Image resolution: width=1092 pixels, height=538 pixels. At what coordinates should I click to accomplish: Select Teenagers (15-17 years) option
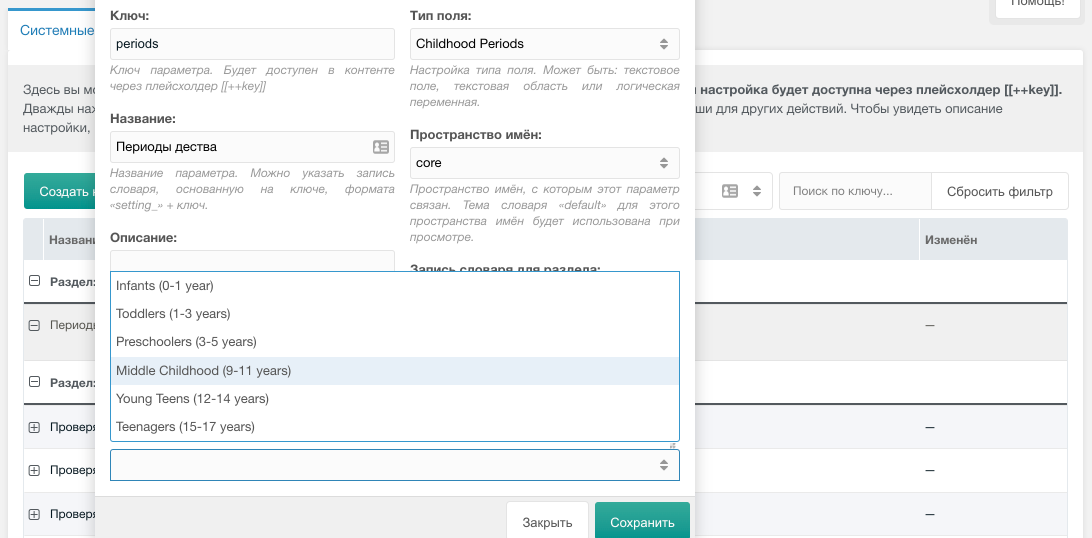[394, 427]
